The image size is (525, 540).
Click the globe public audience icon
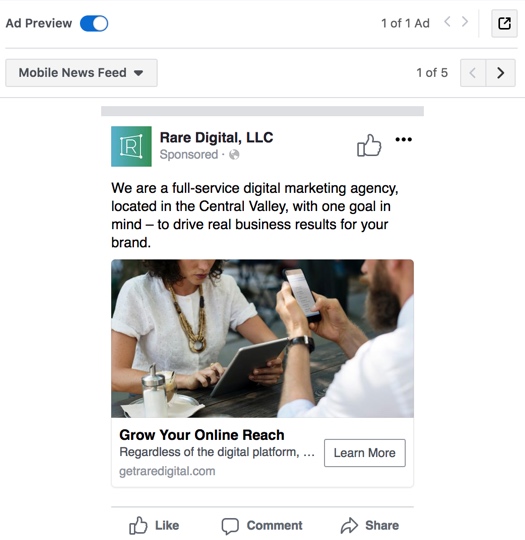point(234,155)
